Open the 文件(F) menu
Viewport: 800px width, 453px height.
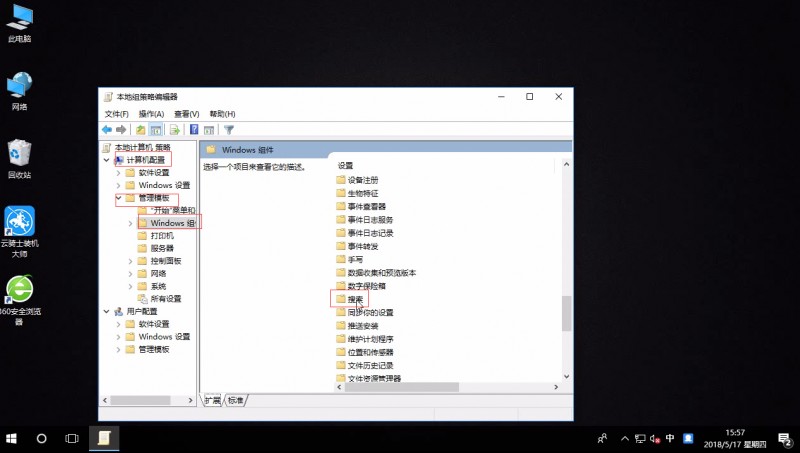(116, 114)
